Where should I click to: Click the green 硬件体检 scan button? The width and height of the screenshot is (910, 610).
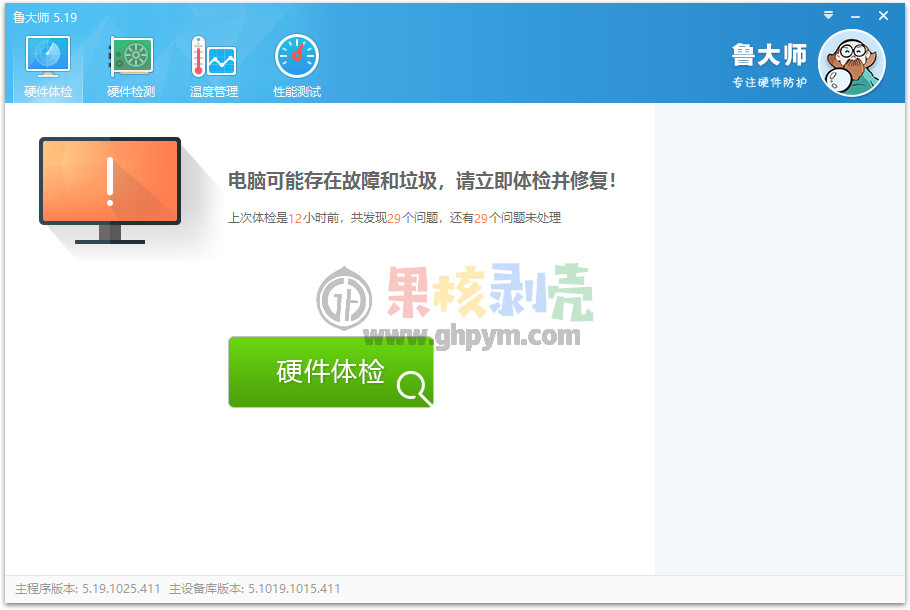(x=331, y=371)
